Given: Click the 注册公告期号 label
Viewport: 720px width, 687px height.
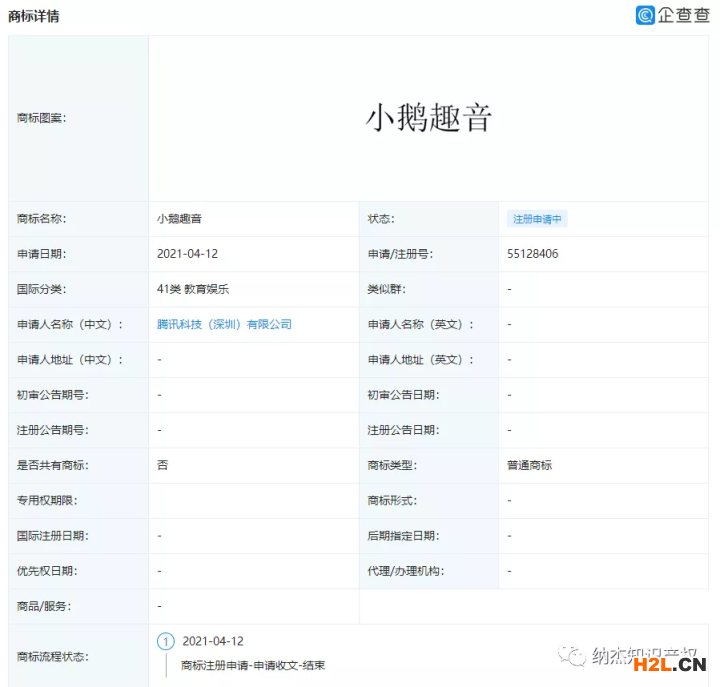Looking at the screenshot, I should click(52, 430).
